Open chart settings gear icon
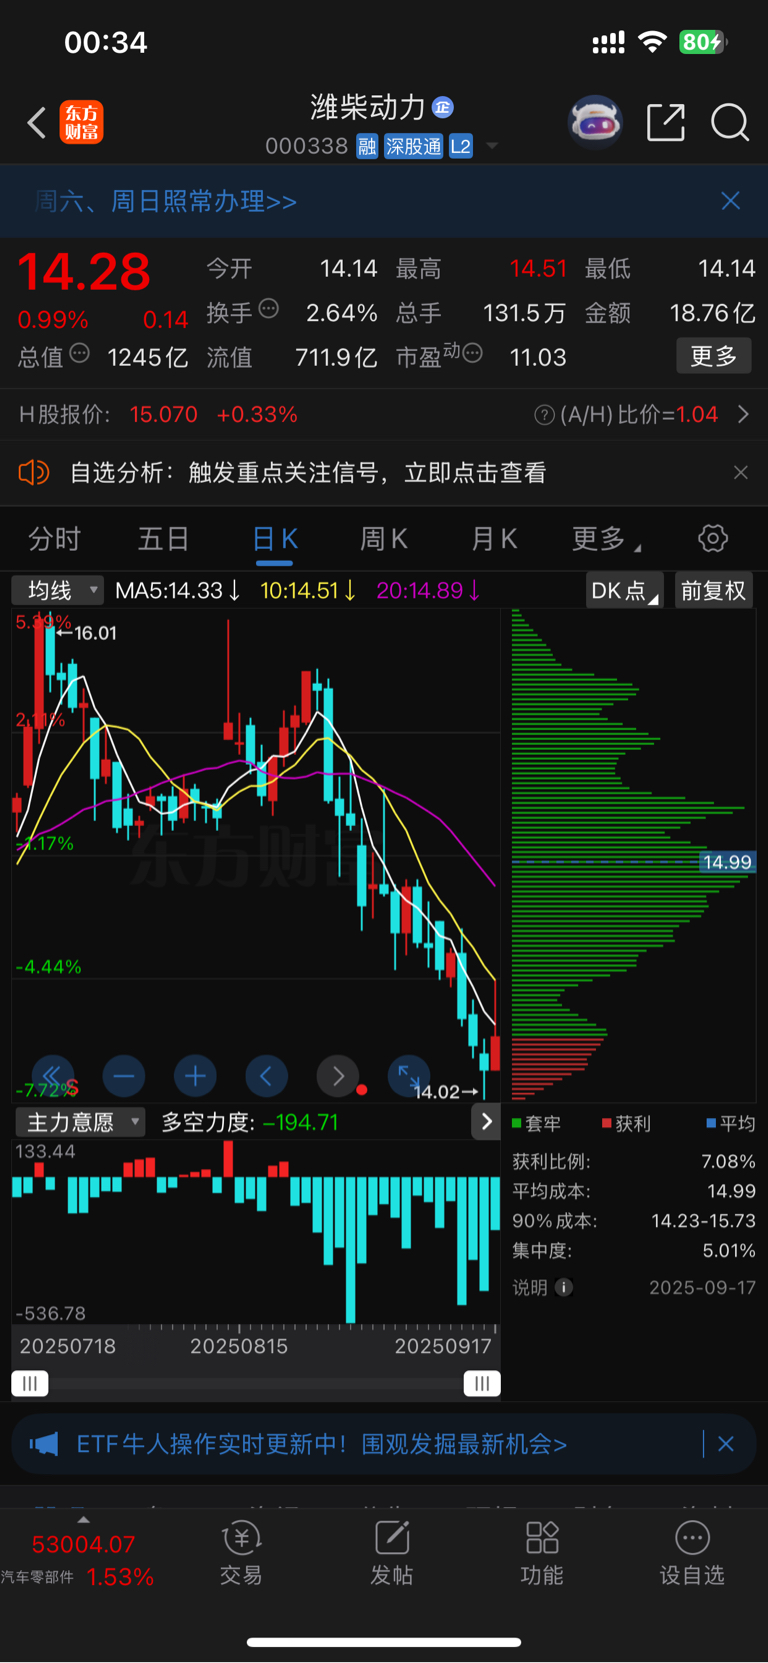Image resolution: width=768 pixels, height=1663 pixels. pyautogui.click(x=713, y=538)
